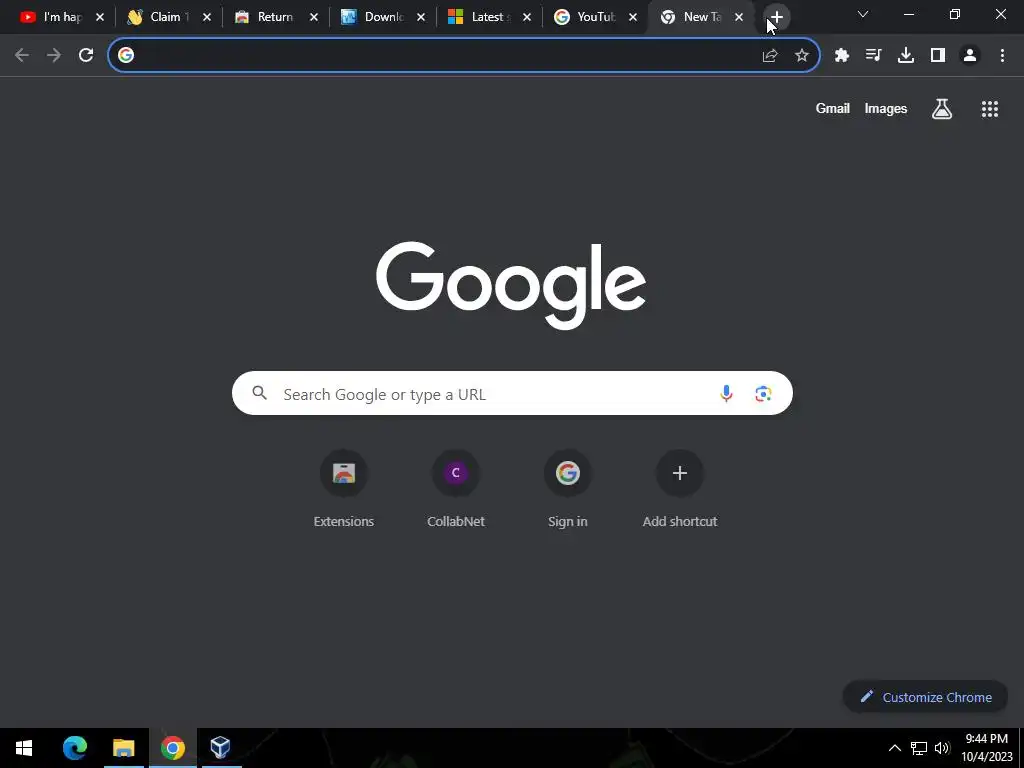Open Google apps grid
1024x768 pixels.
point(990,109)
